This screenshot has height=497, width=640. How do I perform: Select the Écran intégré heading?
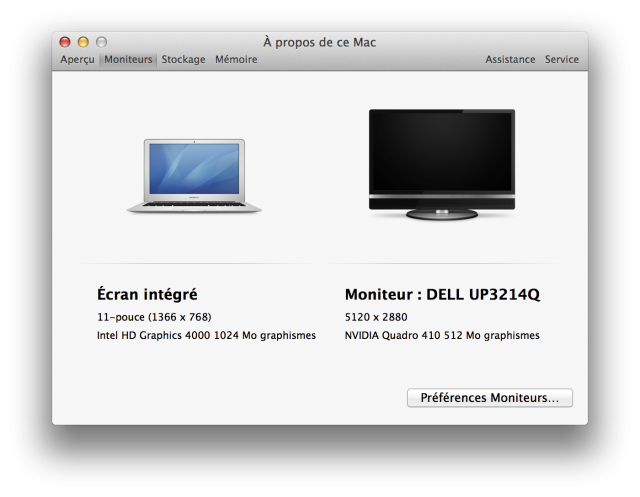click(147, 294)
